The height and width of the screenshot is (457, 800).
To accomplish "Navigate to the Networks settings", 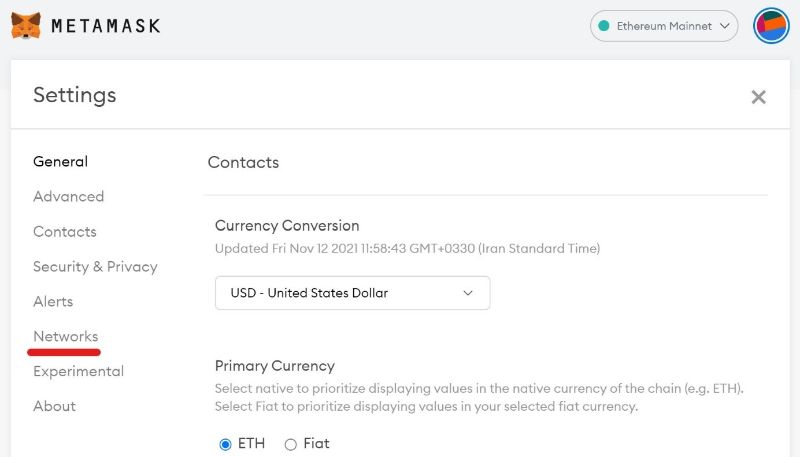I will (65, 336).
